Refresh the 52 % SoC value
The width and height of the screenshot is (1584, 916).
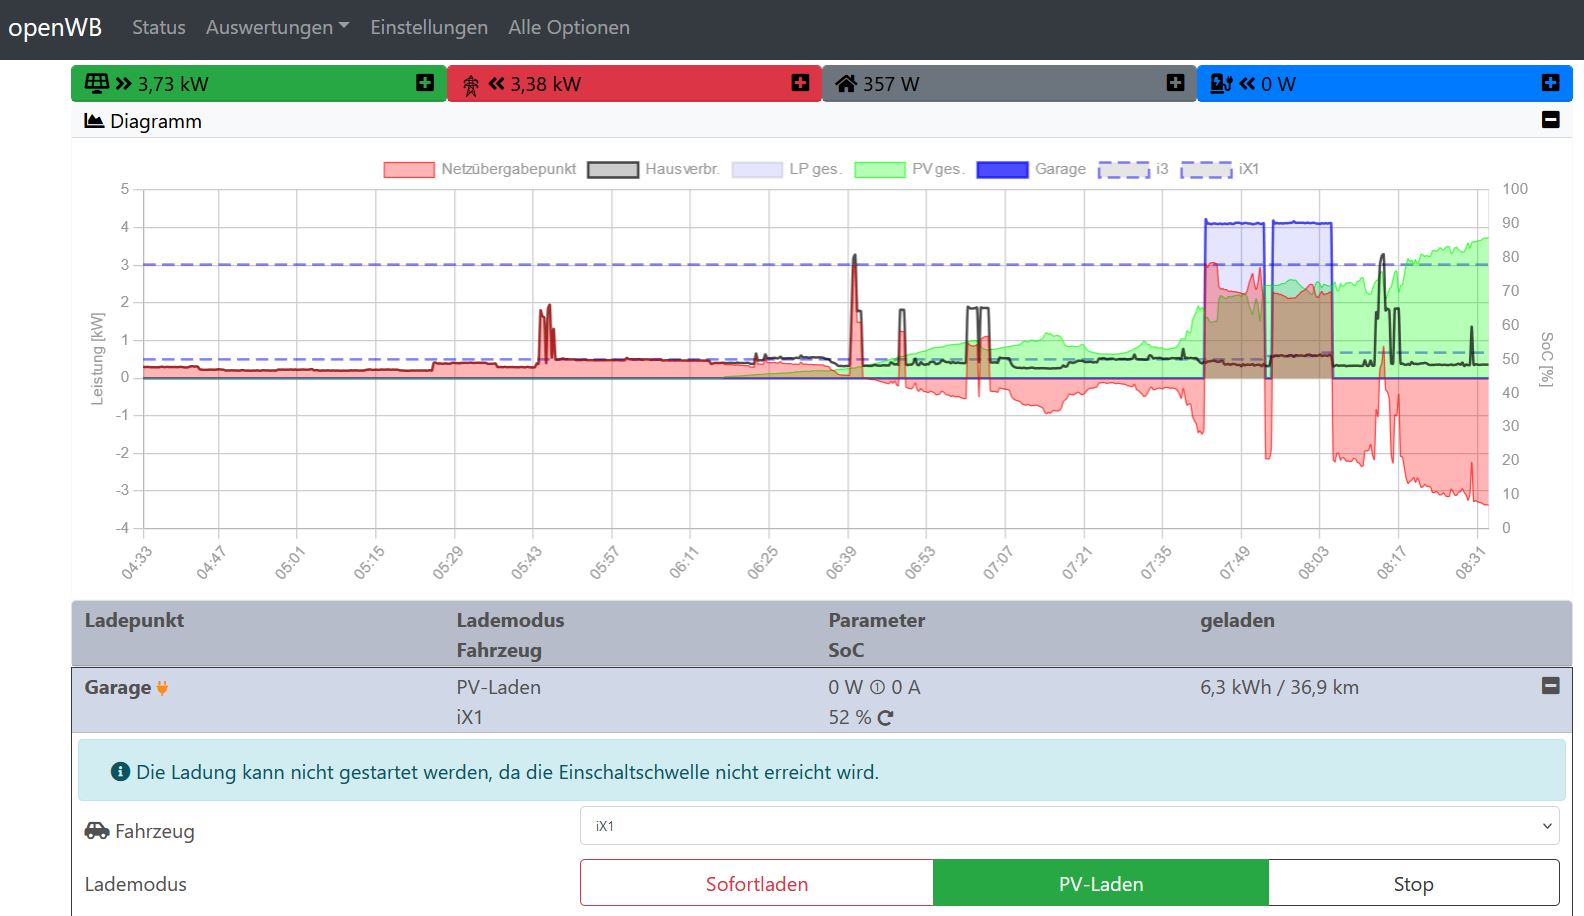885,718
